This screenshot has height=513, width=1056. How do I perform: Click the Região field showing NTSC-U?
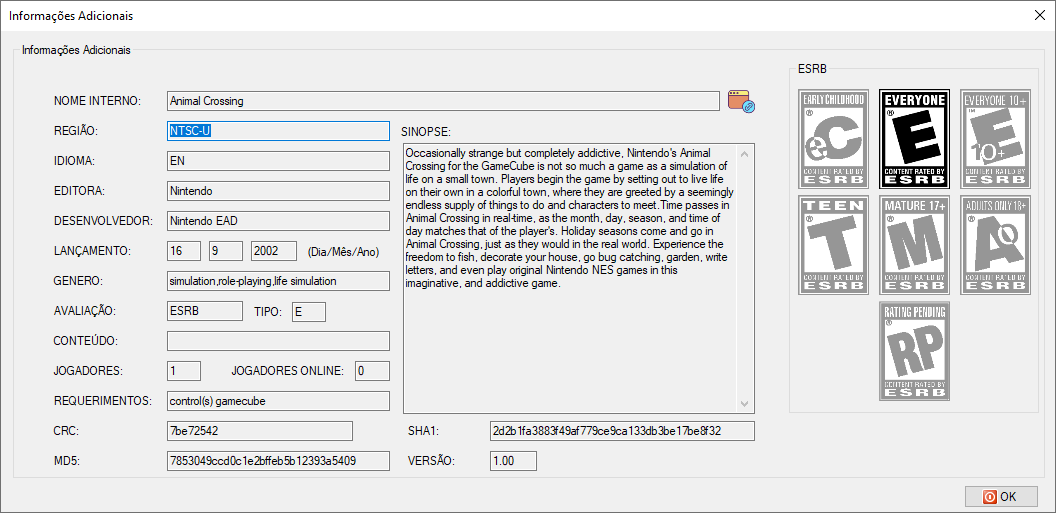278,131
